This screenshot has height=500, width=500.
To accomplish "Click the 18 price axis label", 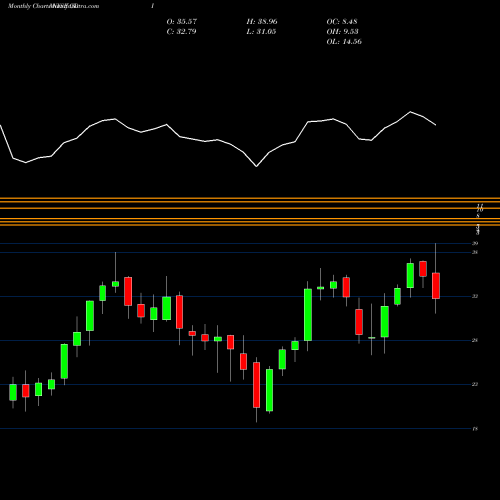I will coord(475,429).
